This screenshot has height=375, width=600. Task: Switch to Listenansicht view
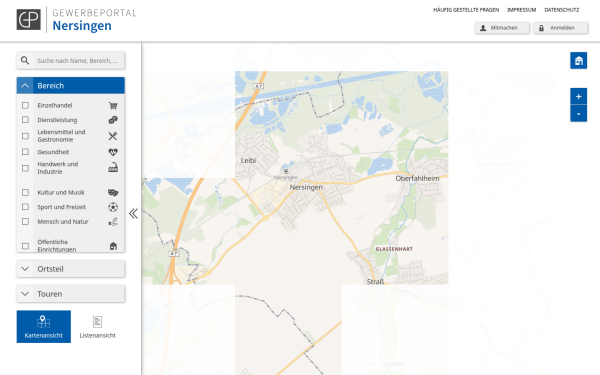(x=98, y=326)
